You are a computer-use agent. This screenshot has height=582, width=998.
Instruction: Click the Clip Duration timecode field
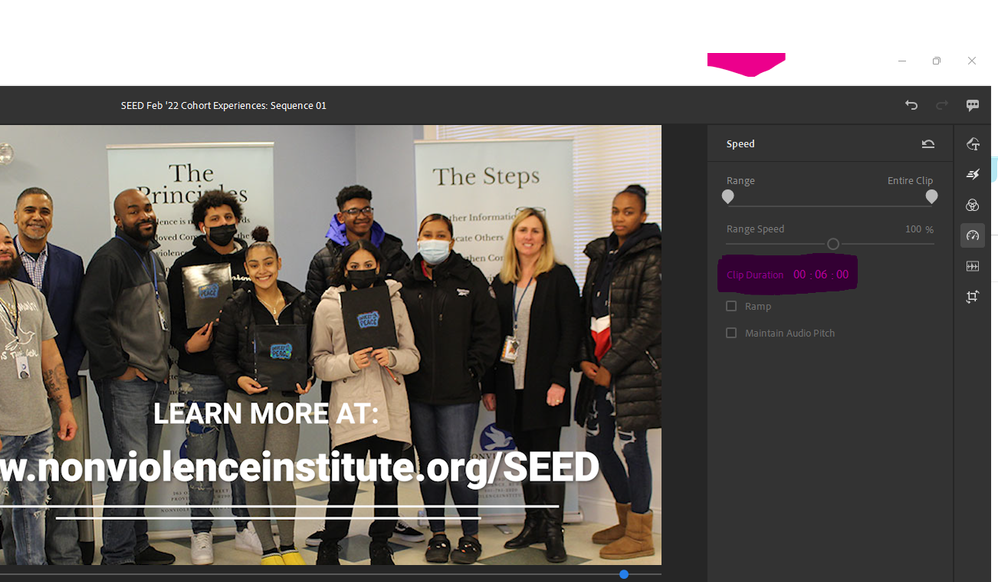tap(820, 274)
